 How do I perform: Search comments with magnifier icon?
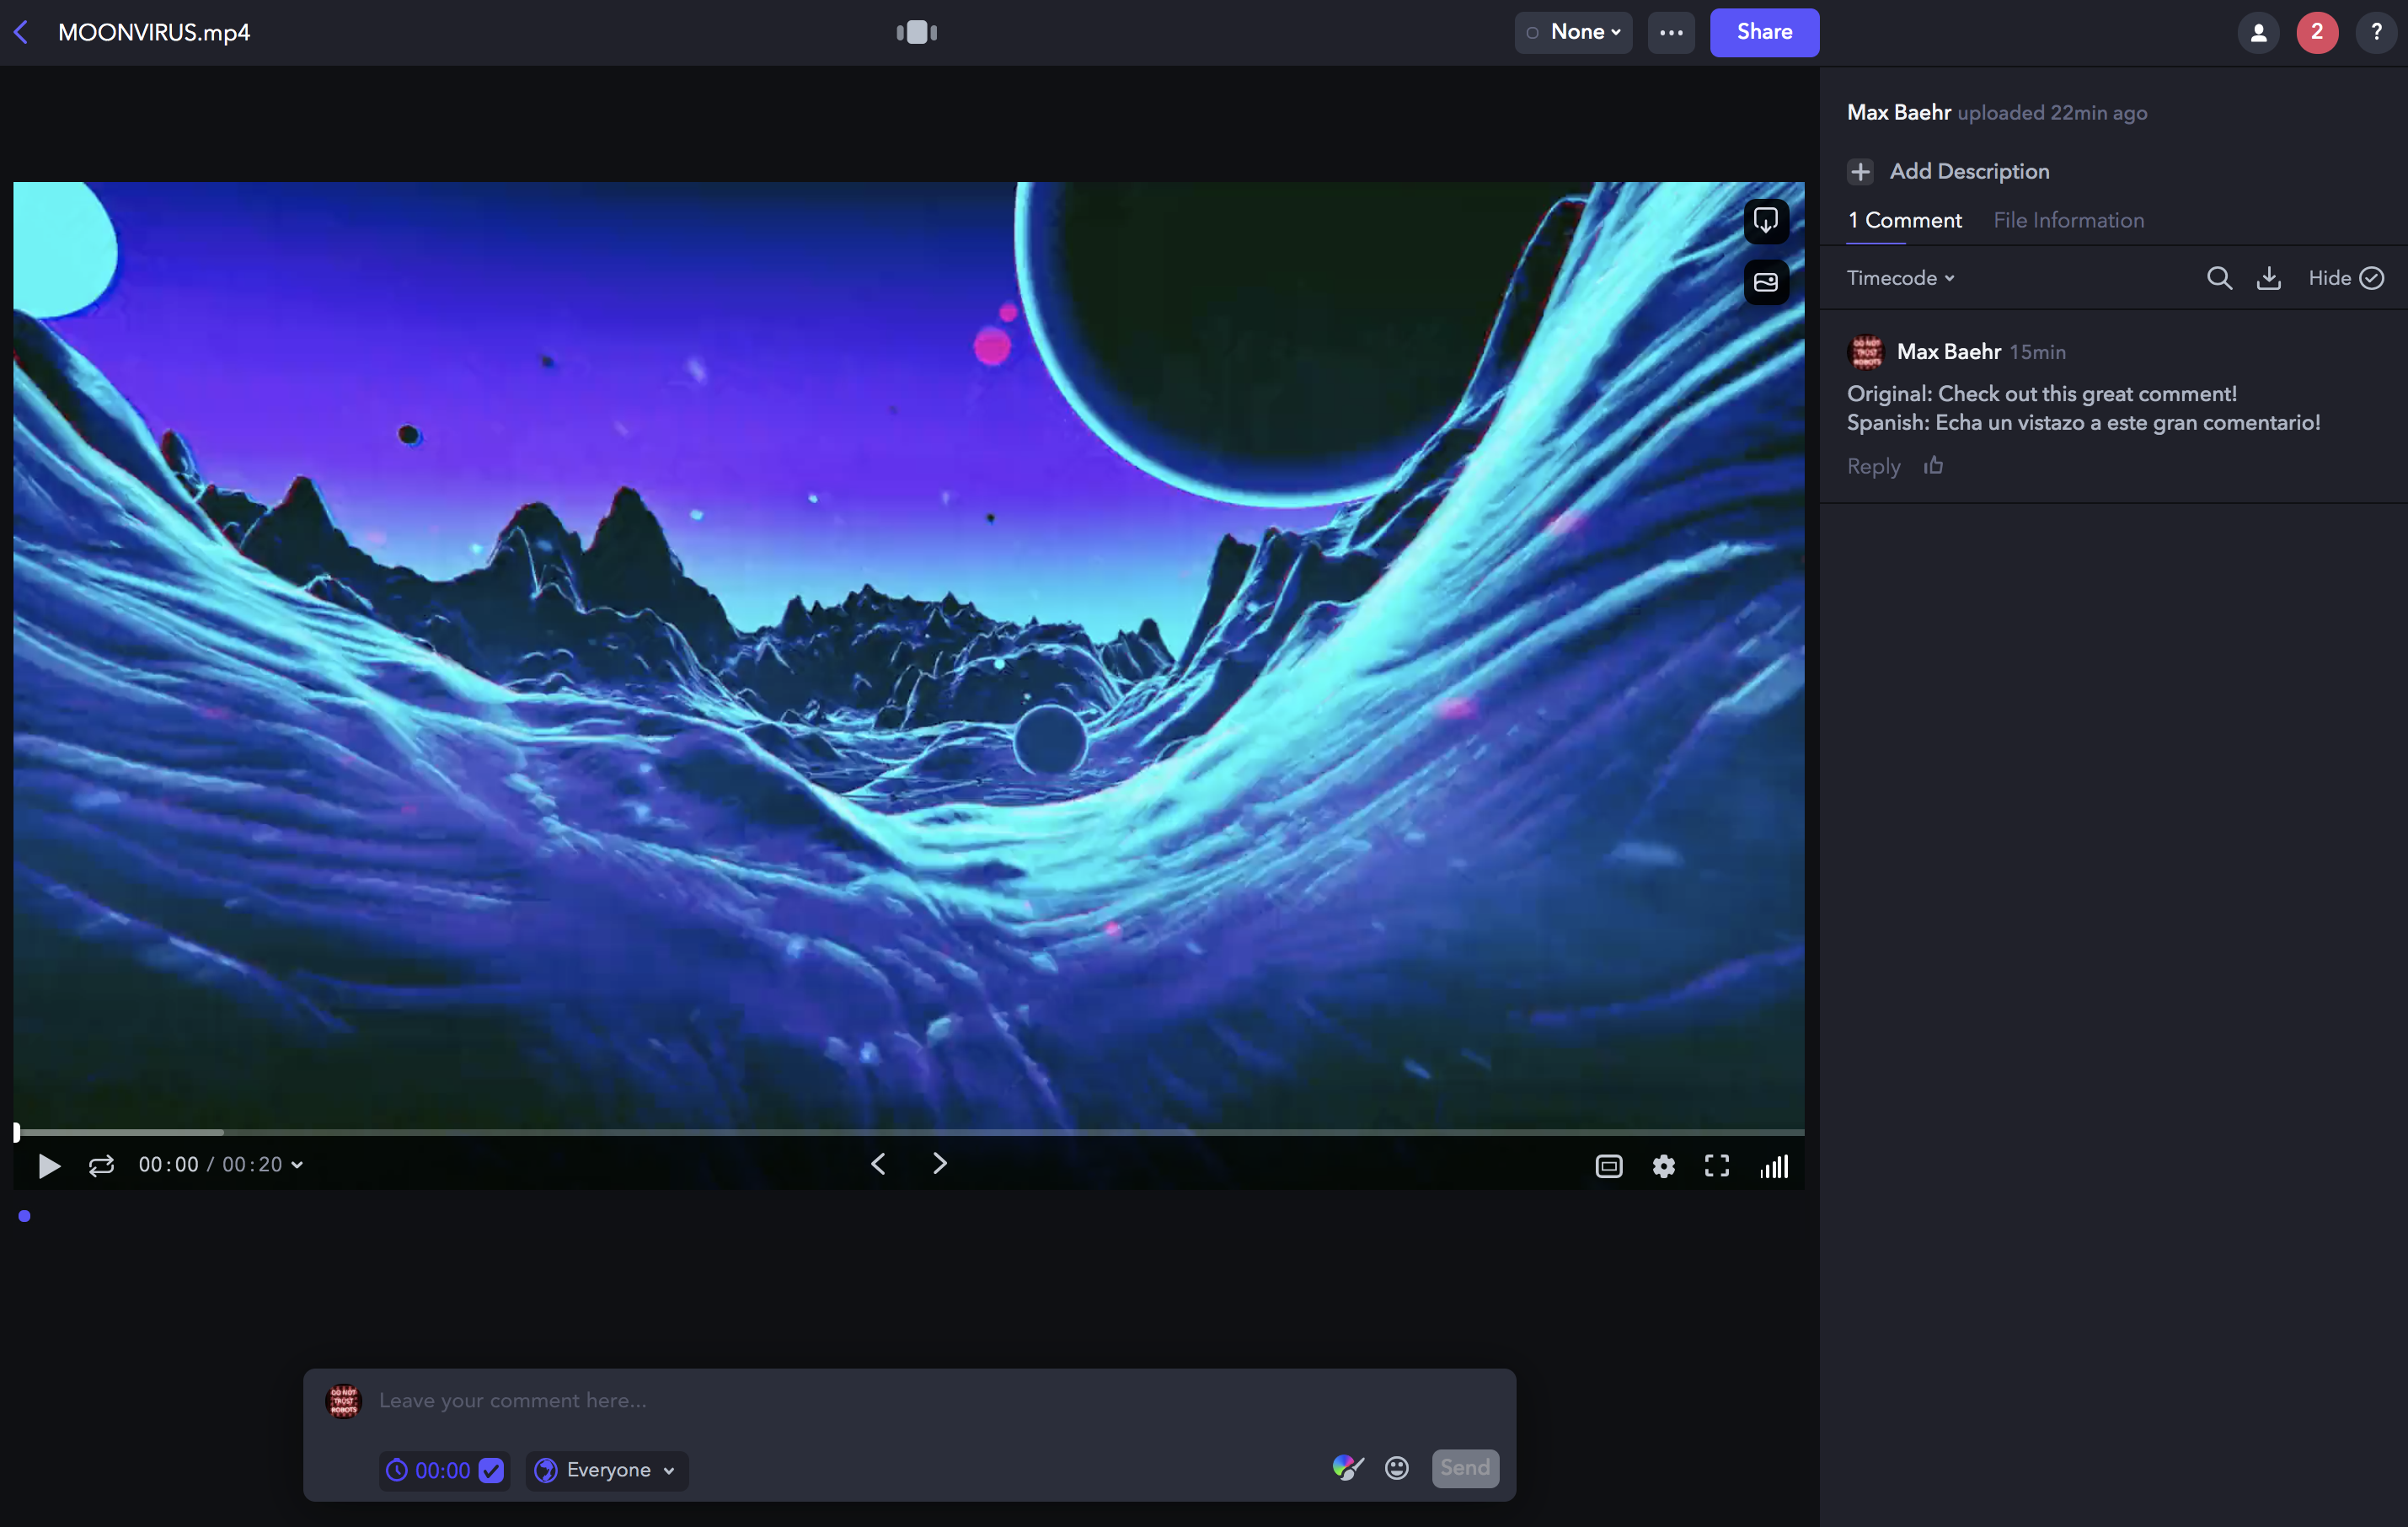pyautogui.click(x=2219, y=278)
